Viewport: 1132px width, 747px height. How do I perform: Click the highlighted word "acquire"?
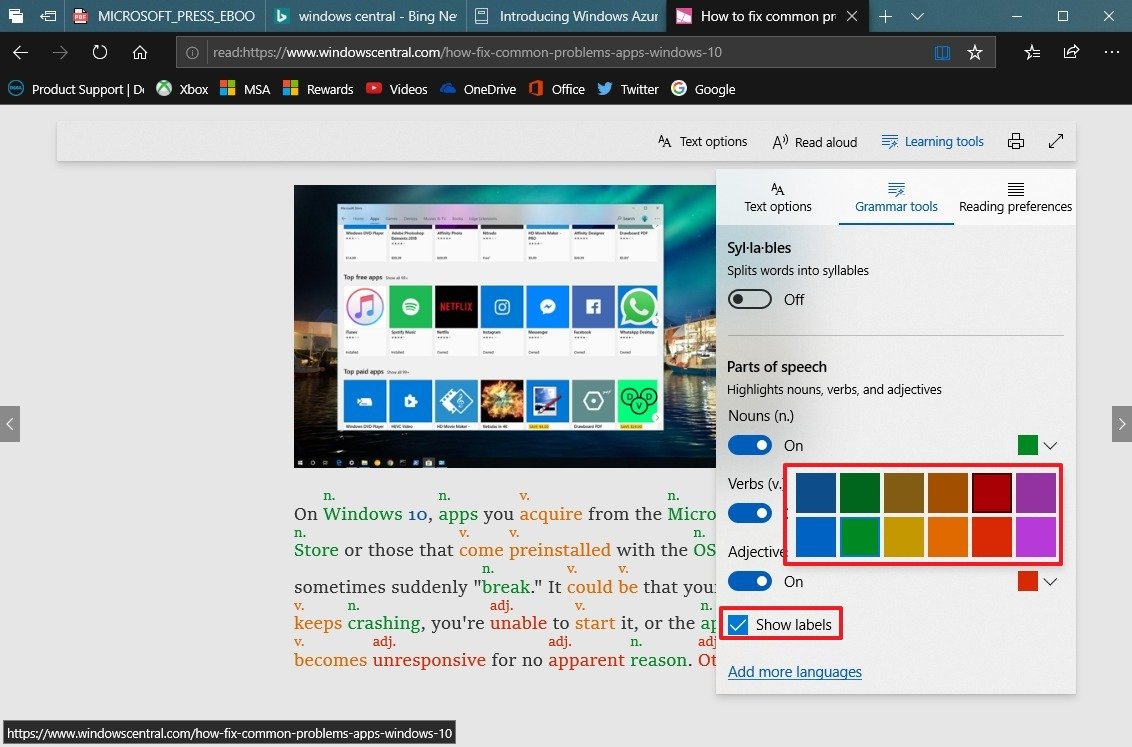551,514
